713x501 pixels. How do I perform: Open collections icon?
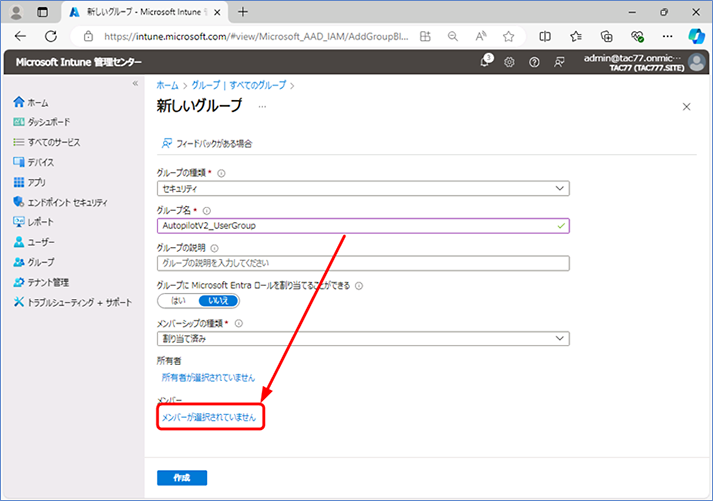tap(607, 36)
